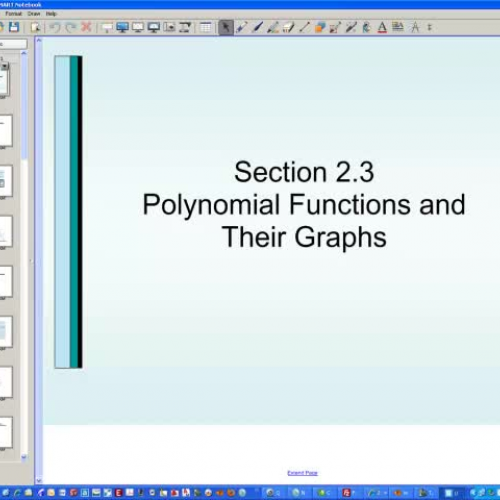Select the fourth page thumbnail in sorter
The image size is (500, 500).
[x=6, y=231]
